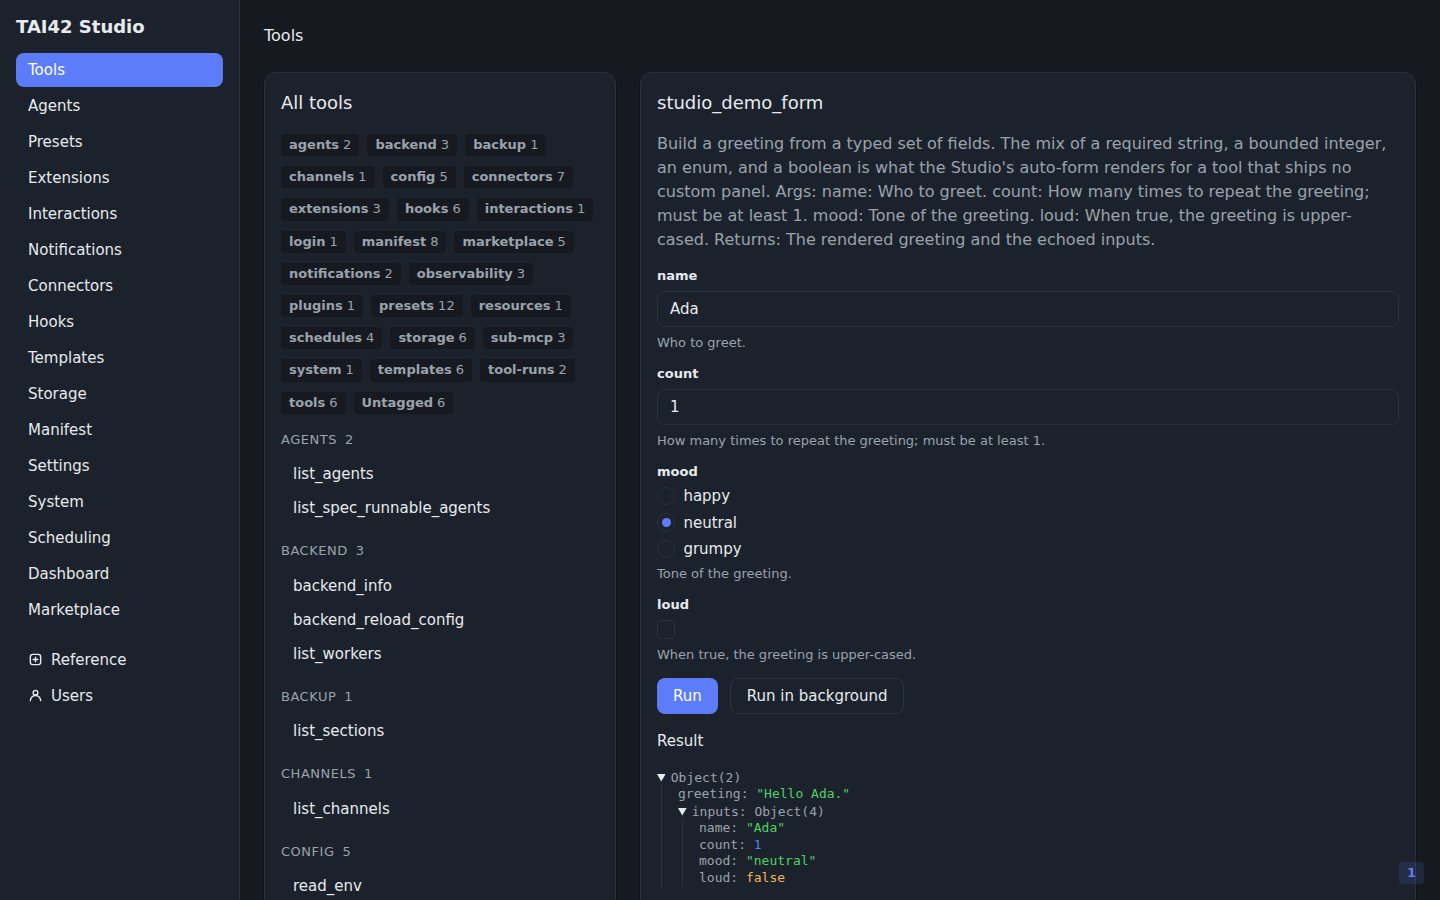The image size is (1440, 900).
Task: Click the count input field
Action: tap(1028, 407)
